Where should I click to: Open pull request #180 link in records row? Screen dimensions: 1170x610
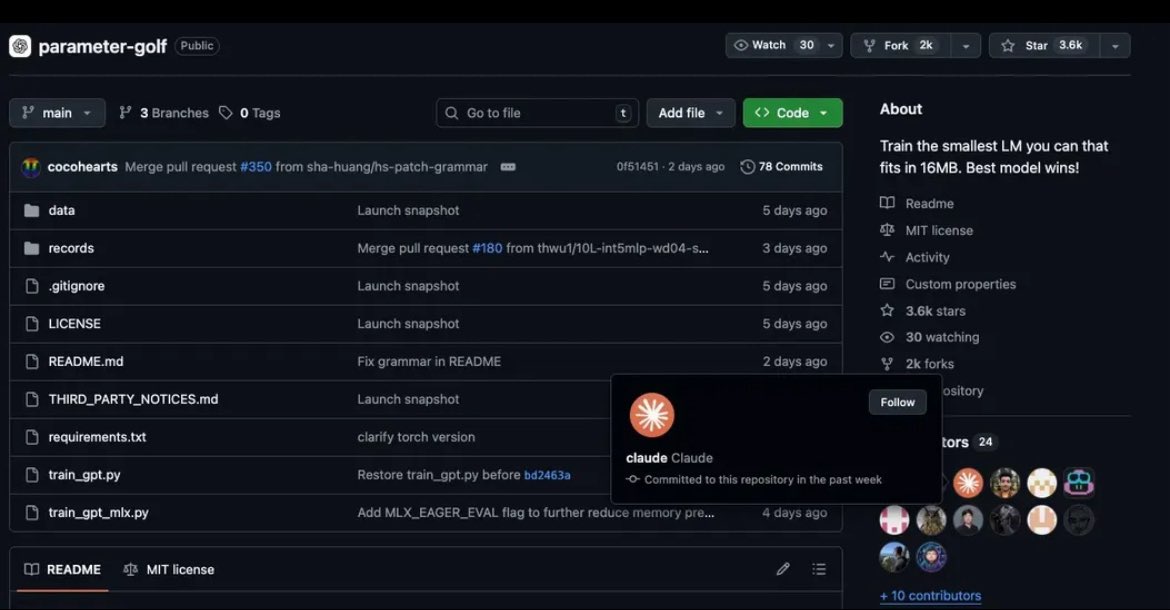487,248
